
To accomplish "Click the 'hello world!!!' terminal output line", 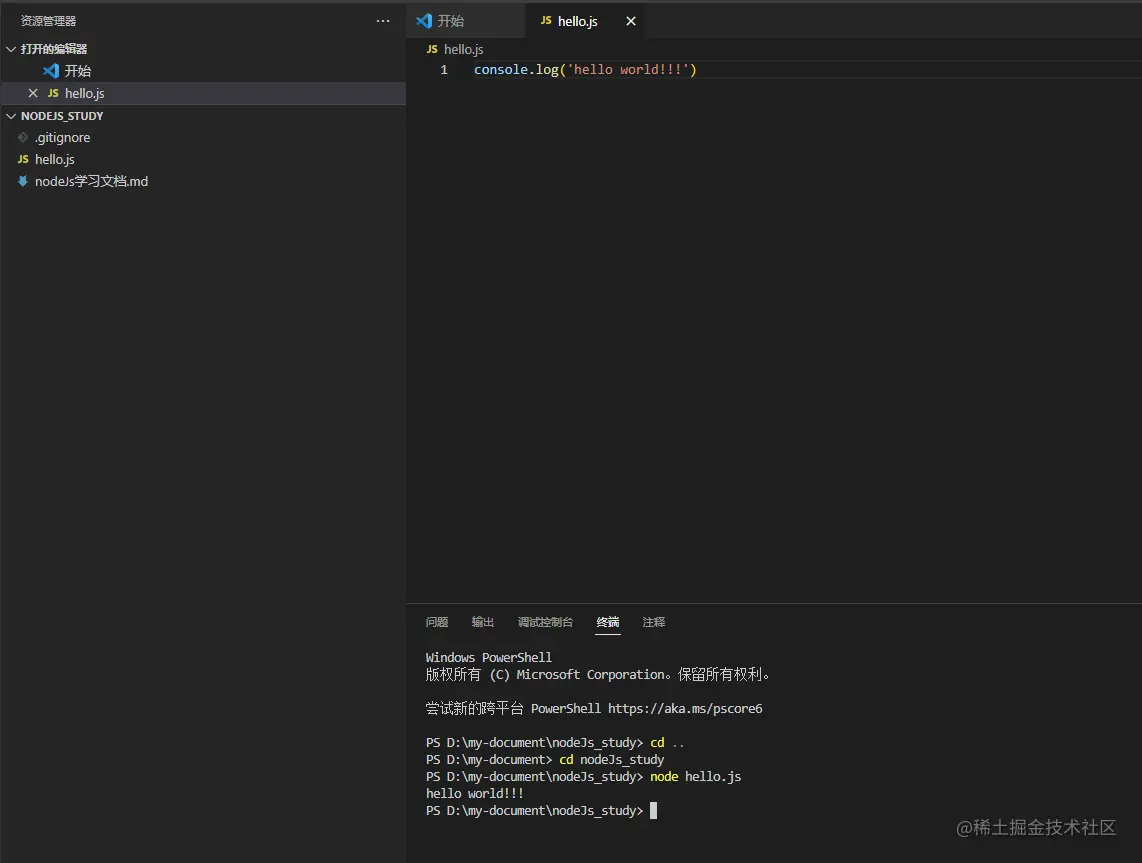I will tap(475, 794).
